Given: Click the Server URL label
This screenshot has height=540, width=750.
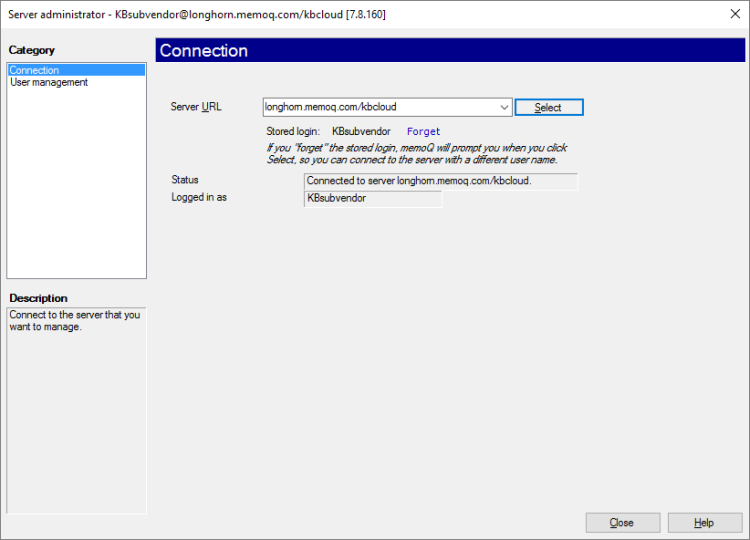Looking at the screenshot, I should point(196,107).
